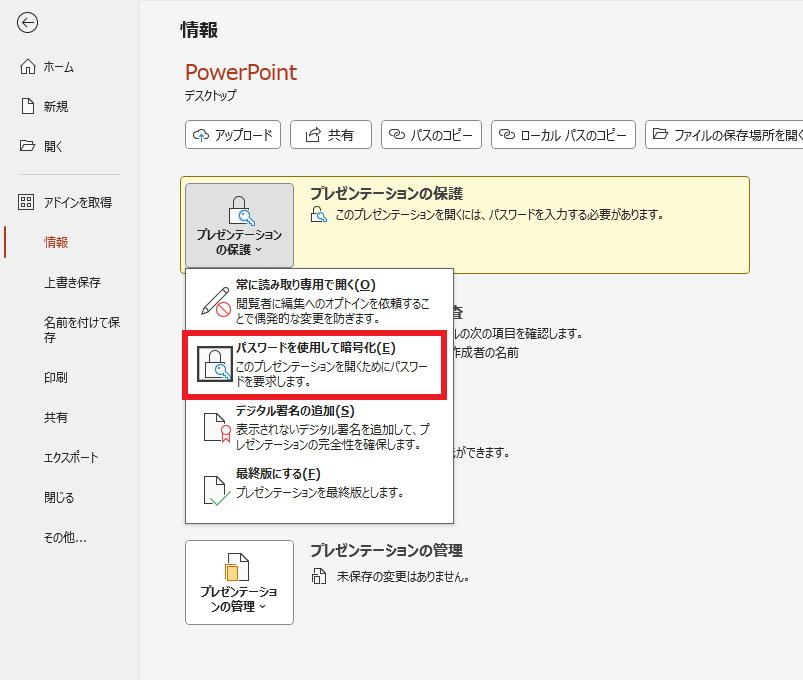
Task: Click the アップロード button
Action: click(233, 135)
